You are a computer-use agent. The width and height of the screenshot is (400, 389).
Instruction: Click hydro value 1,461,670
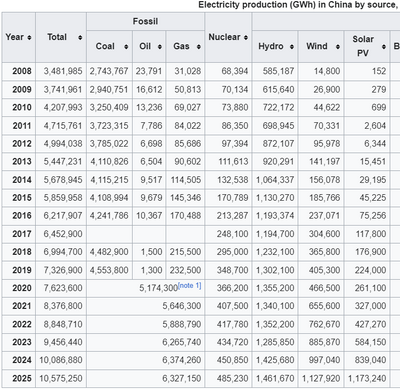275,379
